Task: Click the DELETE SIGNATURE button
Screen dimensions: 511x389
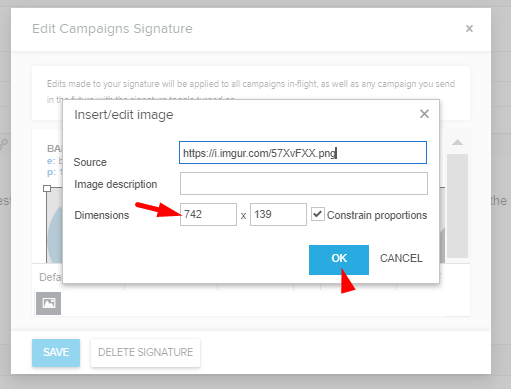Action: [x=145, y=353]
